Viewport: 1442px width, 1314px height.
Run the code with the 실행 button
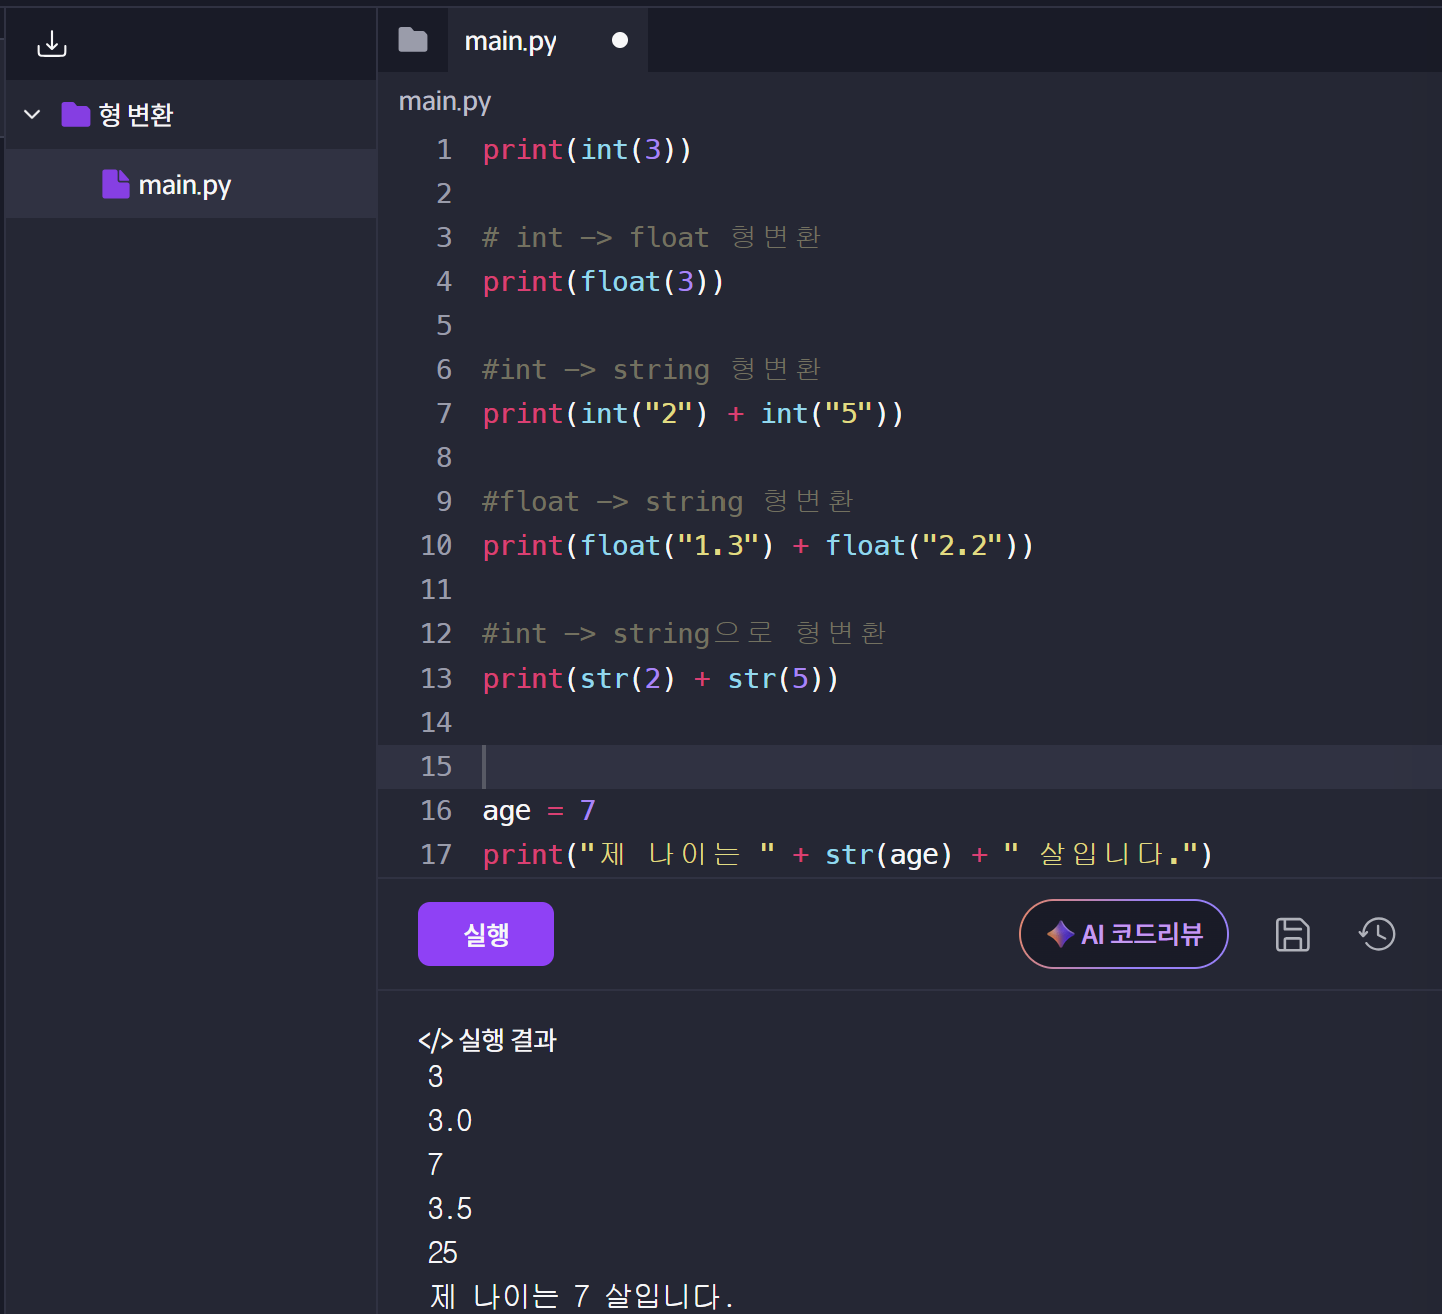(x=486, y=934)
